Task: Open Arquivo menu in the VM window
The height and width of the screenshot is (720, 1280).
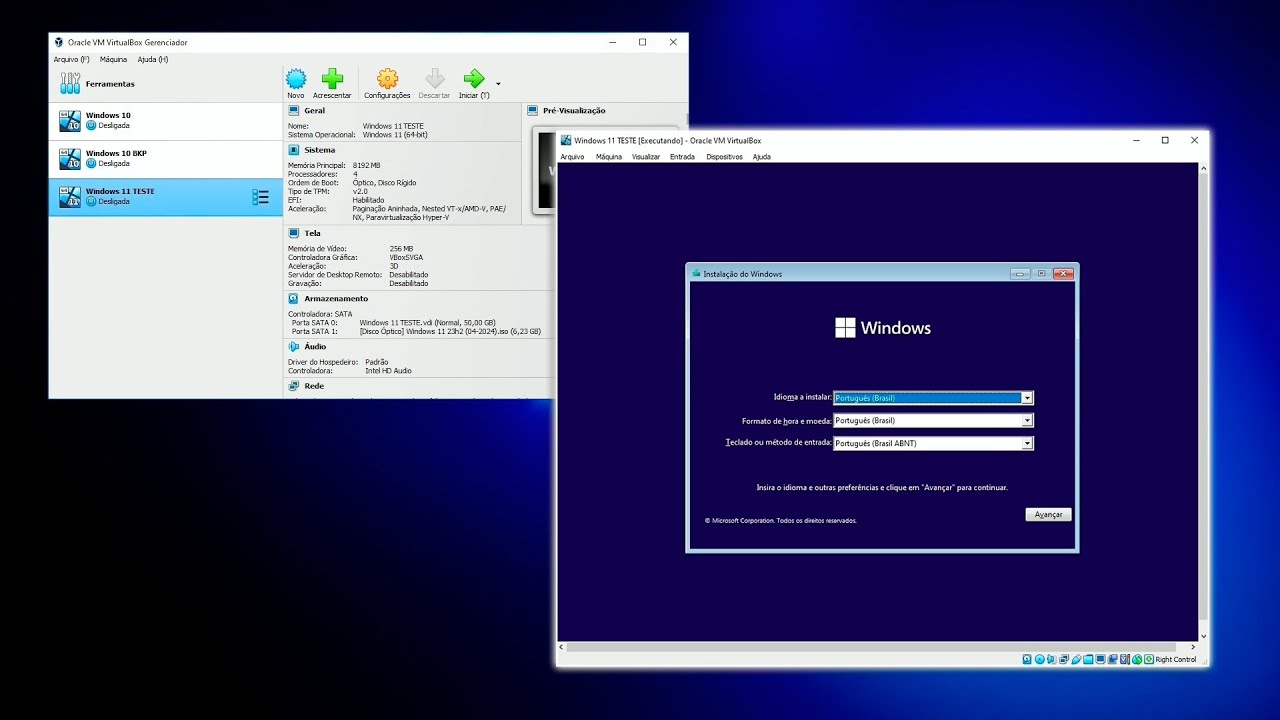Action: click(572, 156)
